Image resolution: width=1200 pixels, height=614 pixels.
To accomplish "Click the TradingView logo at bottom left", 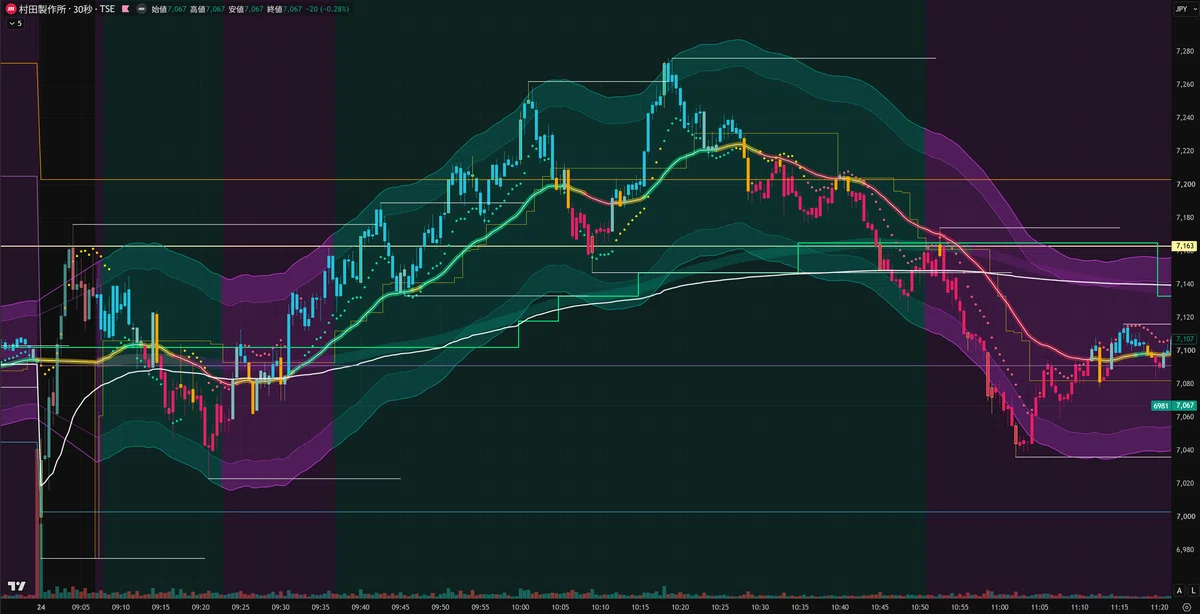I will (16, 586).
